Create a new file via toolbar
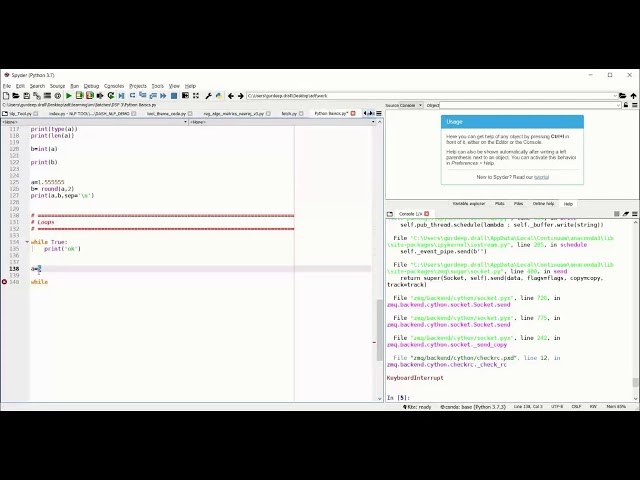Image resolution: width=640 pixels, height=480 pixels. 6,96
